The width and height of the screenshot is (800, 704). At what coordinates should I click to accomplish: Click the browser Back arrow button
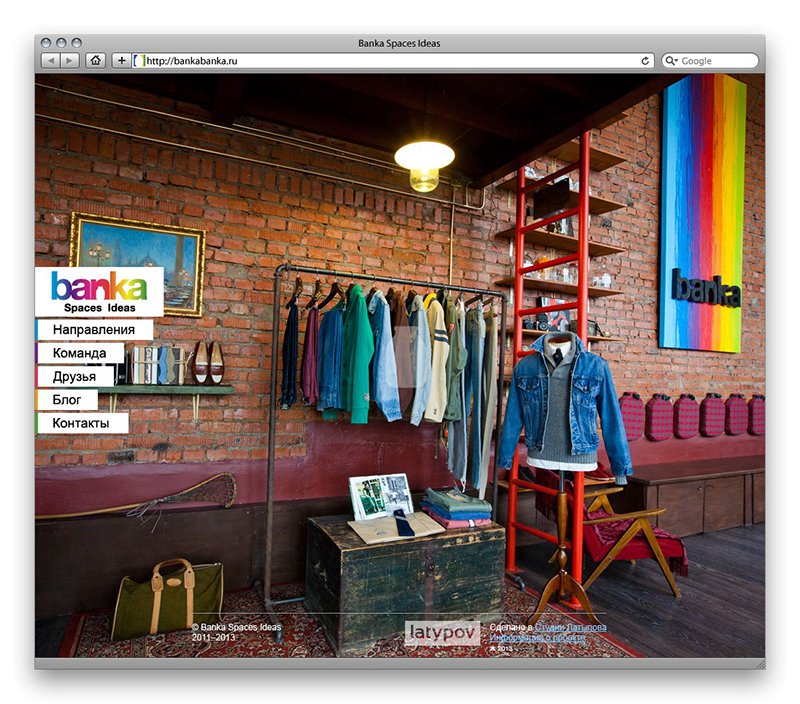[49, 61]
